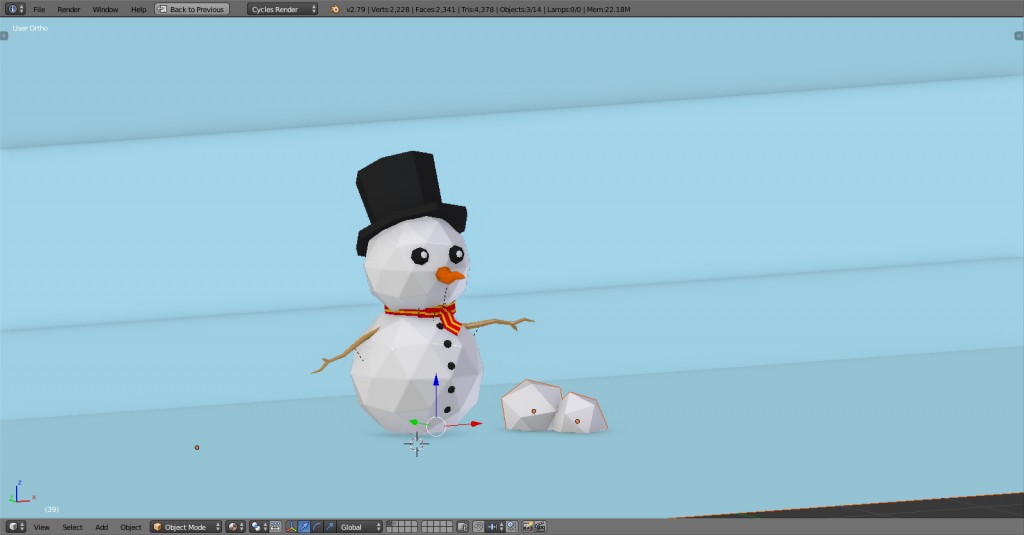Click the left snow rock object

pyautogui.click(x=530, y=406)
